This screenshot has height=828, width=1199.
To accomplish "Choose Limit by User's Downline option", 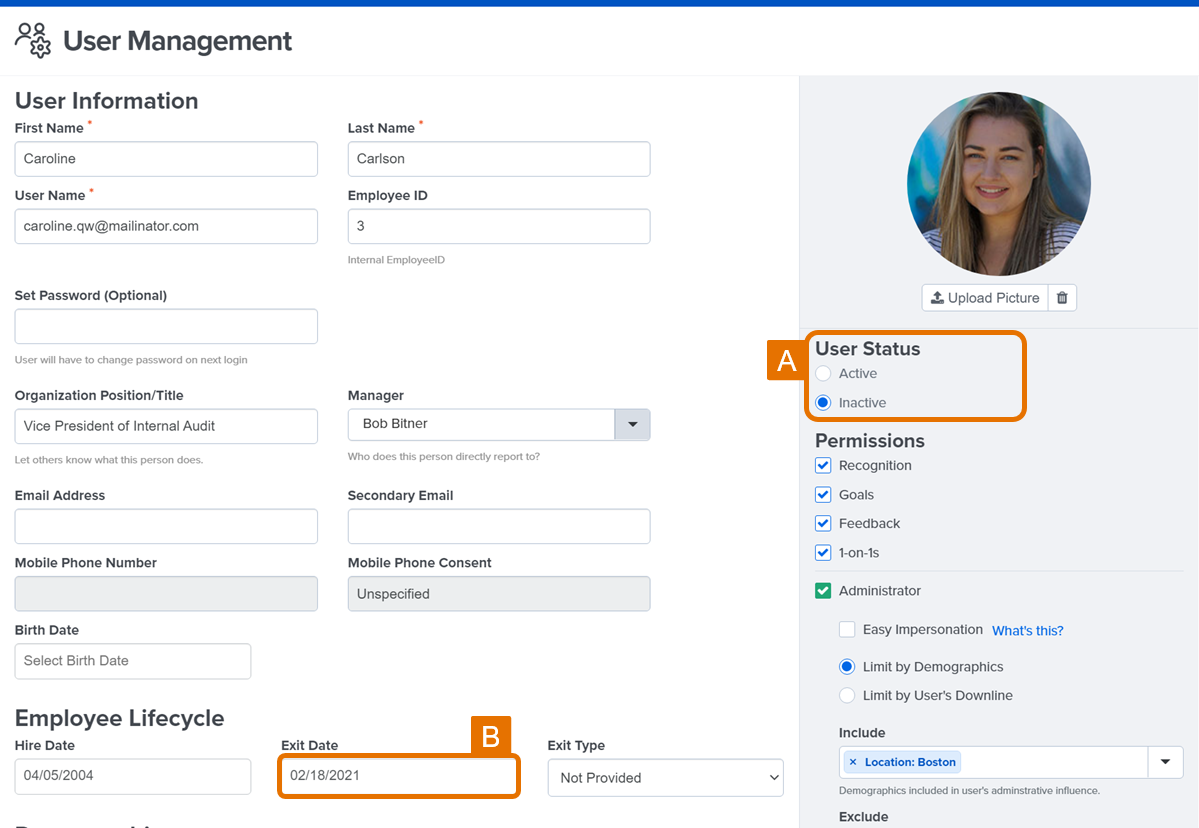I will pos(847,696).
